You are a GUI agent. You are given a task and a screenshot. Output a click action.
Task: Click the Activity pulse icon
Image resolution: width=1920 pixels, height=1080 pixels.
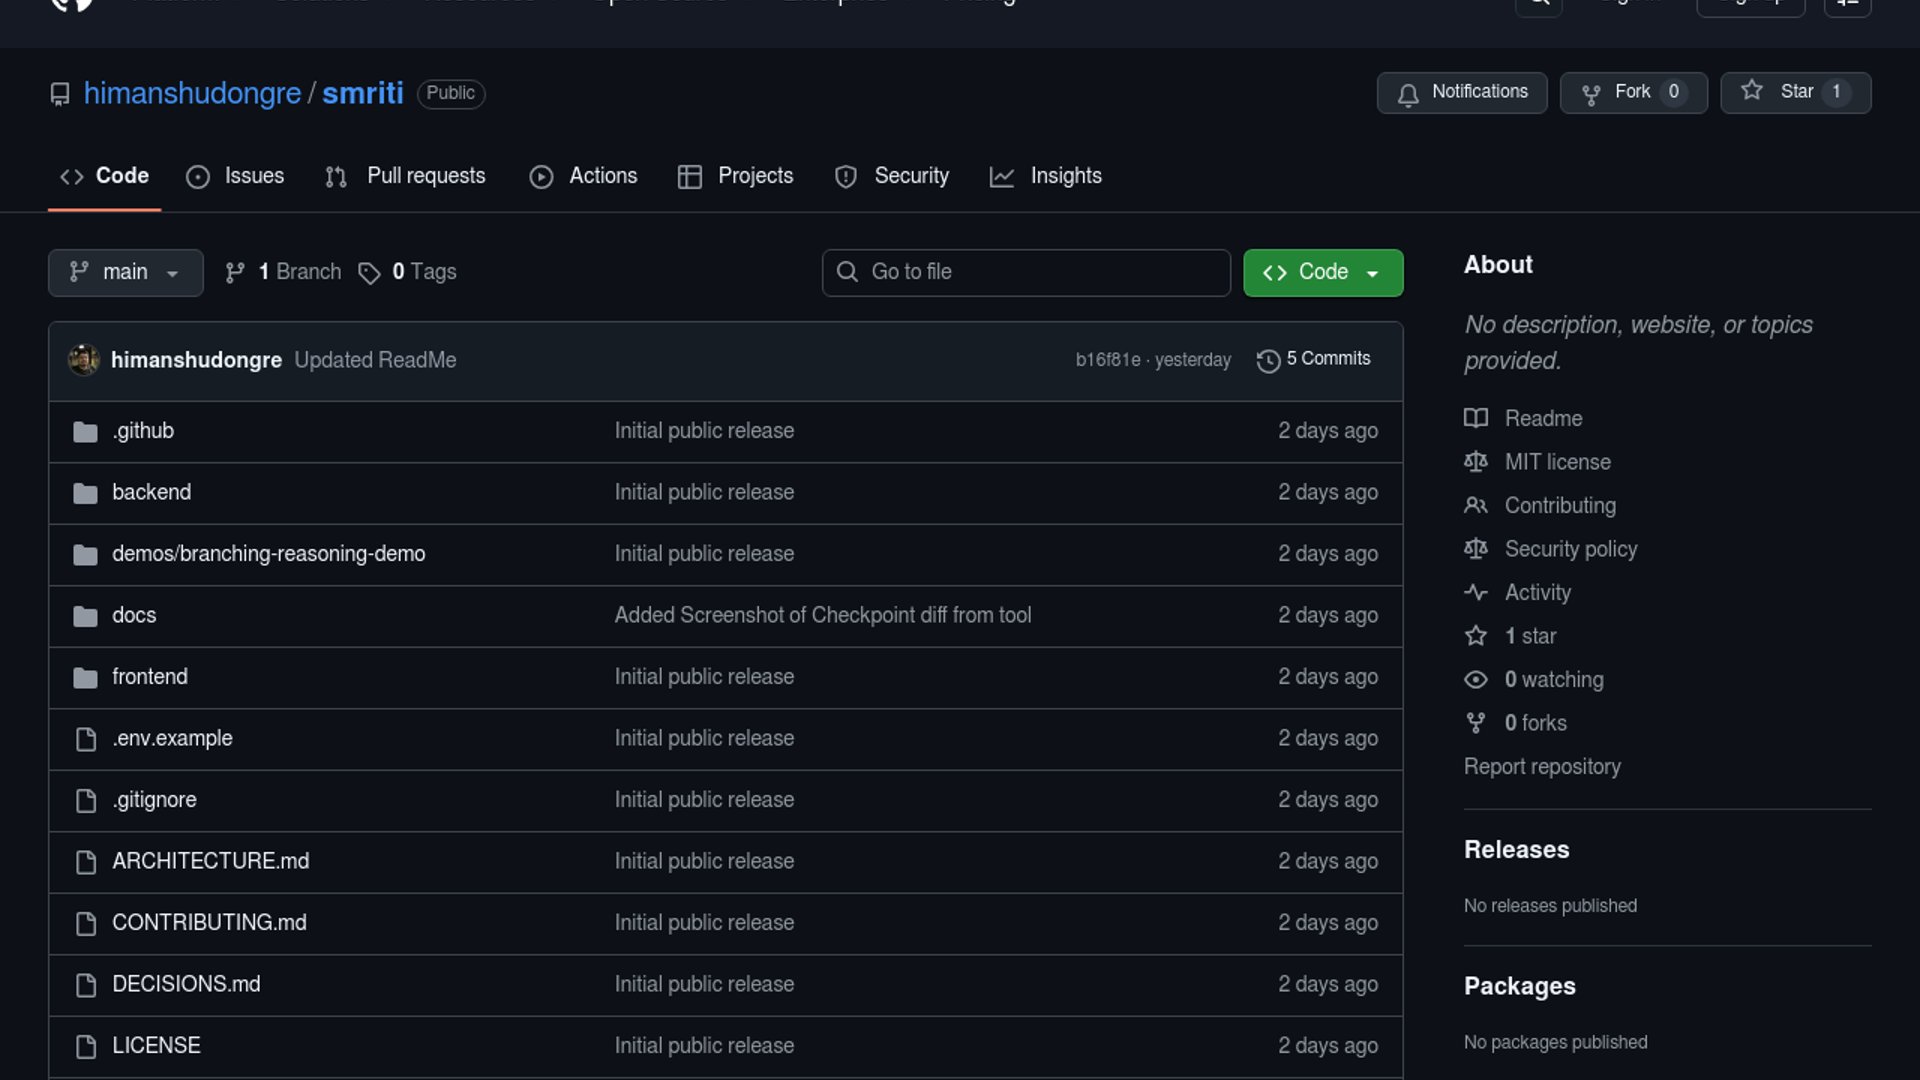tap(1476, 592)
